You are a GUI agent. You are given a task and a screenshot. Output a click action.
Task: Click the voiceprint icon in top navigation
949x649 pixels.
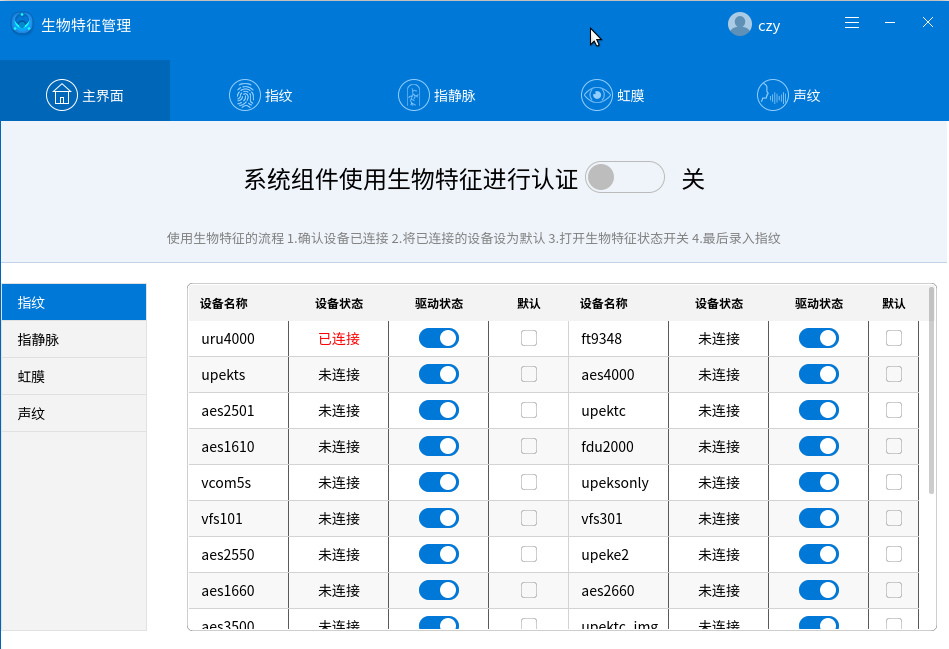773,95
